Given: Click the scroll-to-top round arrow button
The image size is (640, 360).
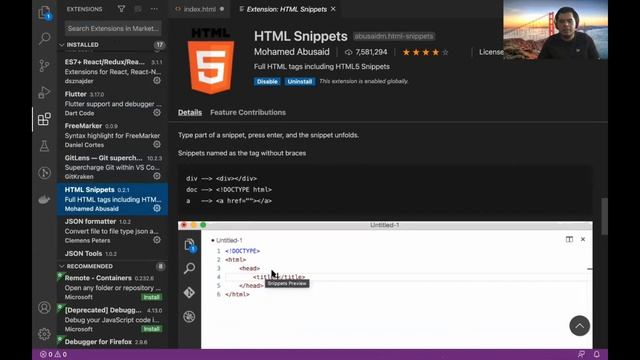Looking at the screenshot, I should [580, 326].
